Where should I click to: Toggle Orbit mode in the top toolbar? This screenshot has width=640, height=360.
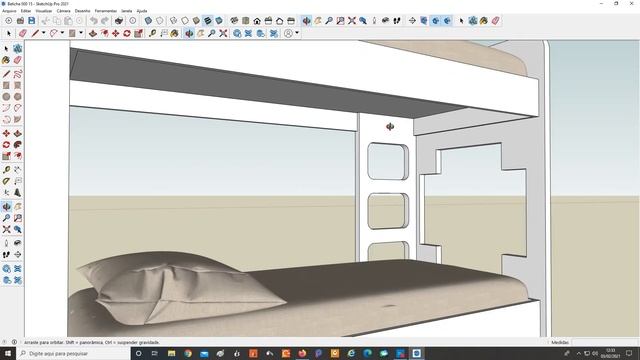306,20
